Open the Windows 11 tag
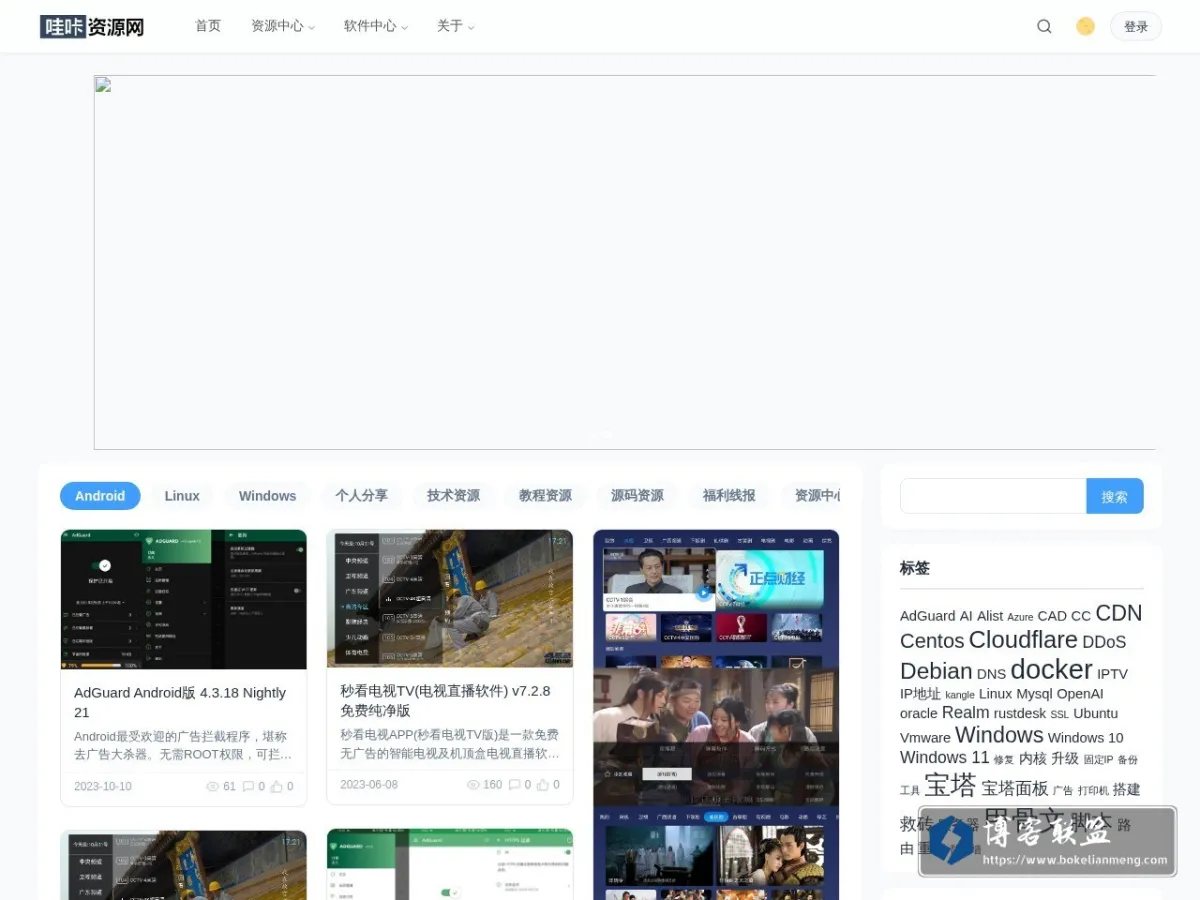Image resolution: width=1200 pixels, height=900 pixels. tap(944, 758)
